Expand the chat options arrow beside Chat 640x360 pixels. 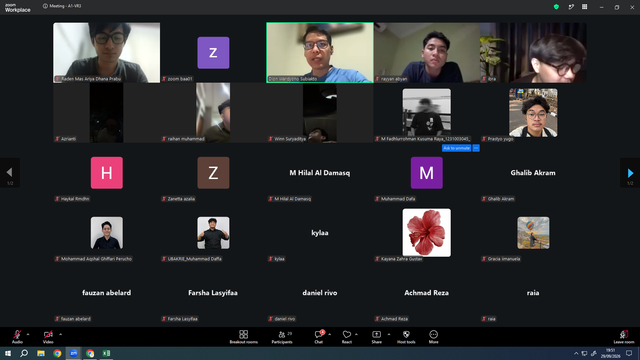pos(329,334)
